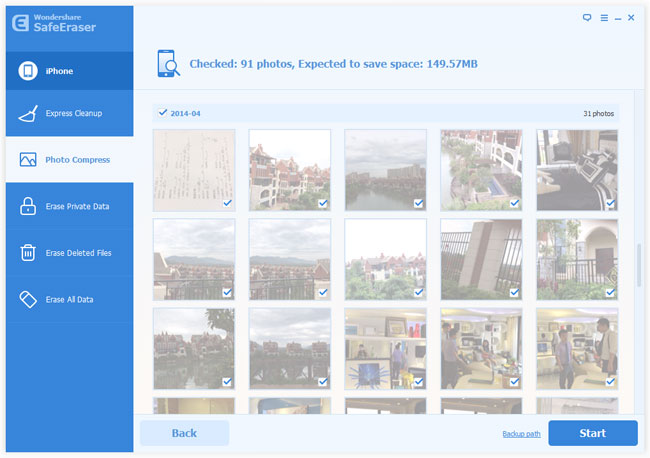The image size is (650, 458).
Task: Click the Erase All Data eraser icon
Action: coord(28,299)
